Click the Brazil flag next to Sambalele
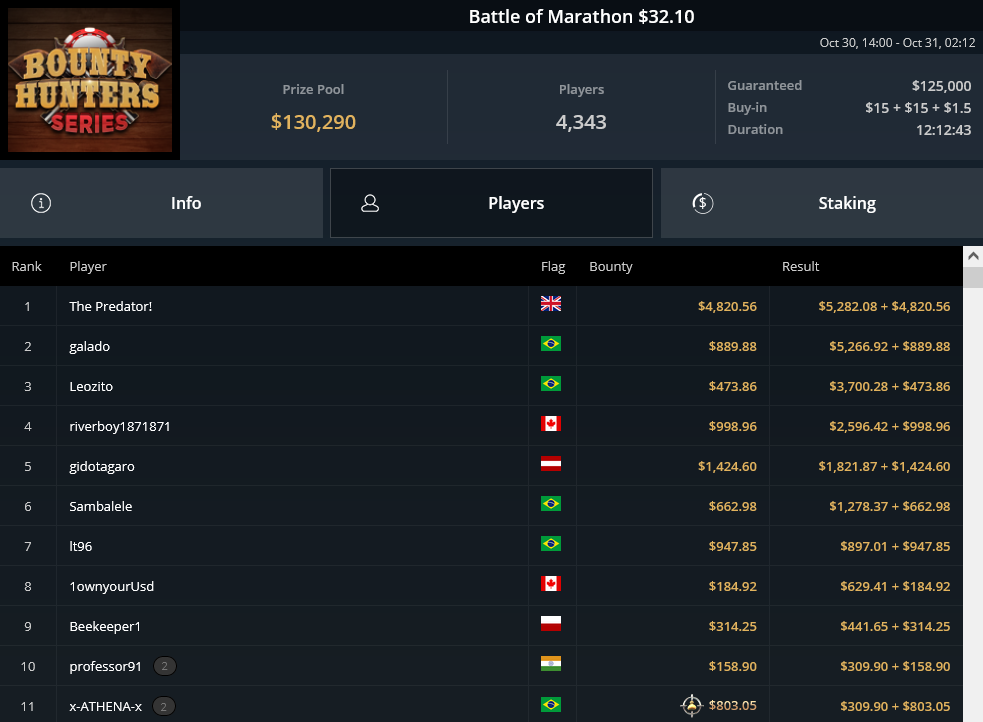This screenshot has height=722, width=983. click(x=551, y=504)
